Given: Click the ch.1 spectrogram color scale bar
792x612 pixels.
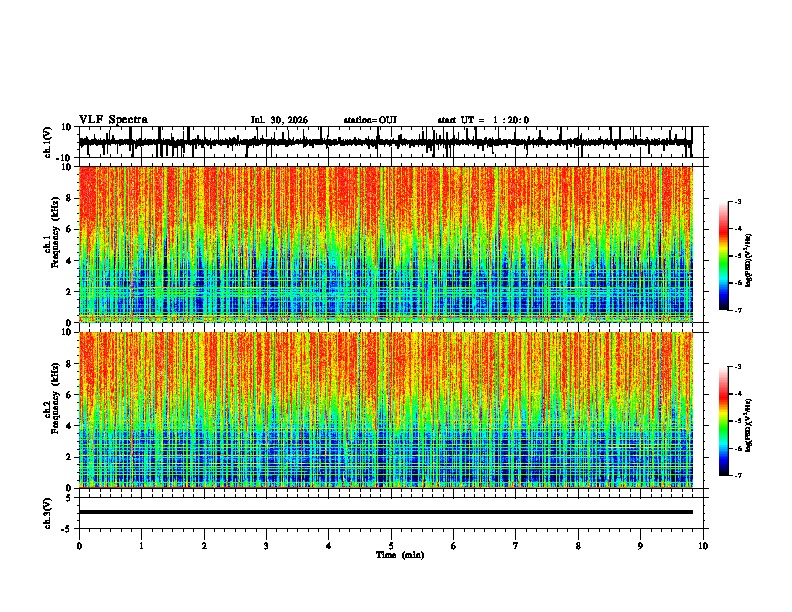Looking at the screenshot, I should tap(724, 256).
